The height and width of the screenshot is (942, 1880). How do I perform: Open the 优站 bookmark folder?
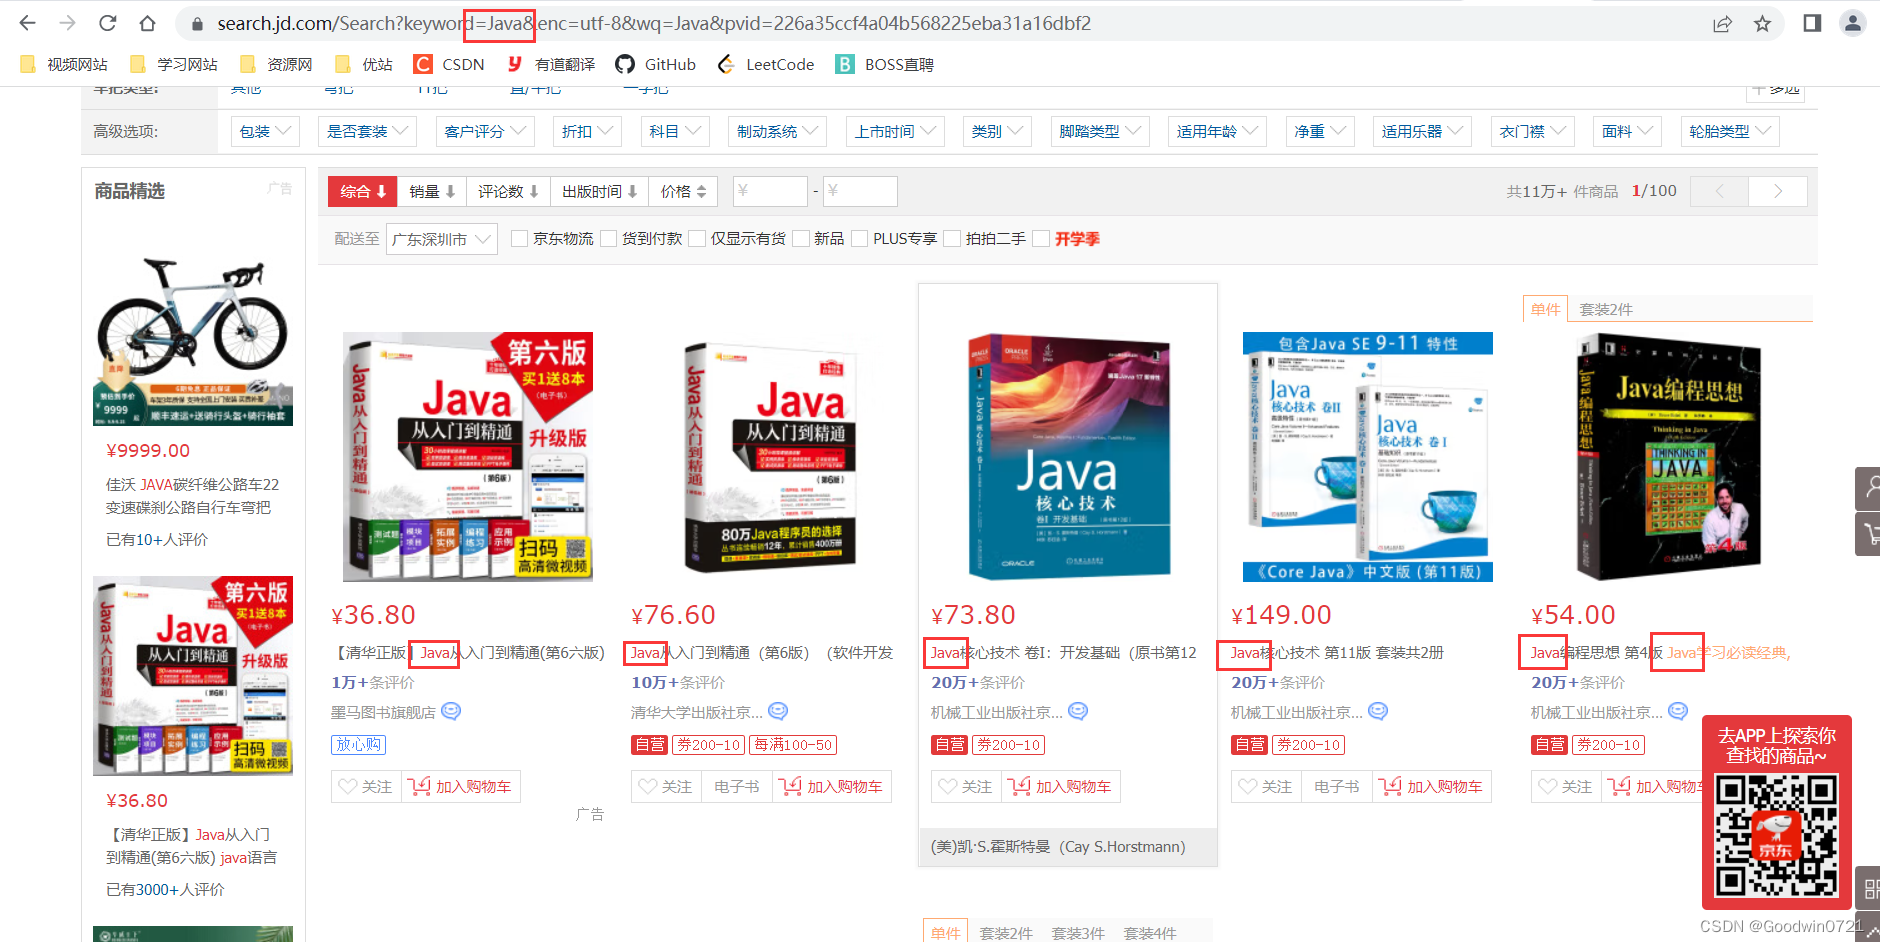pos(364,64)
